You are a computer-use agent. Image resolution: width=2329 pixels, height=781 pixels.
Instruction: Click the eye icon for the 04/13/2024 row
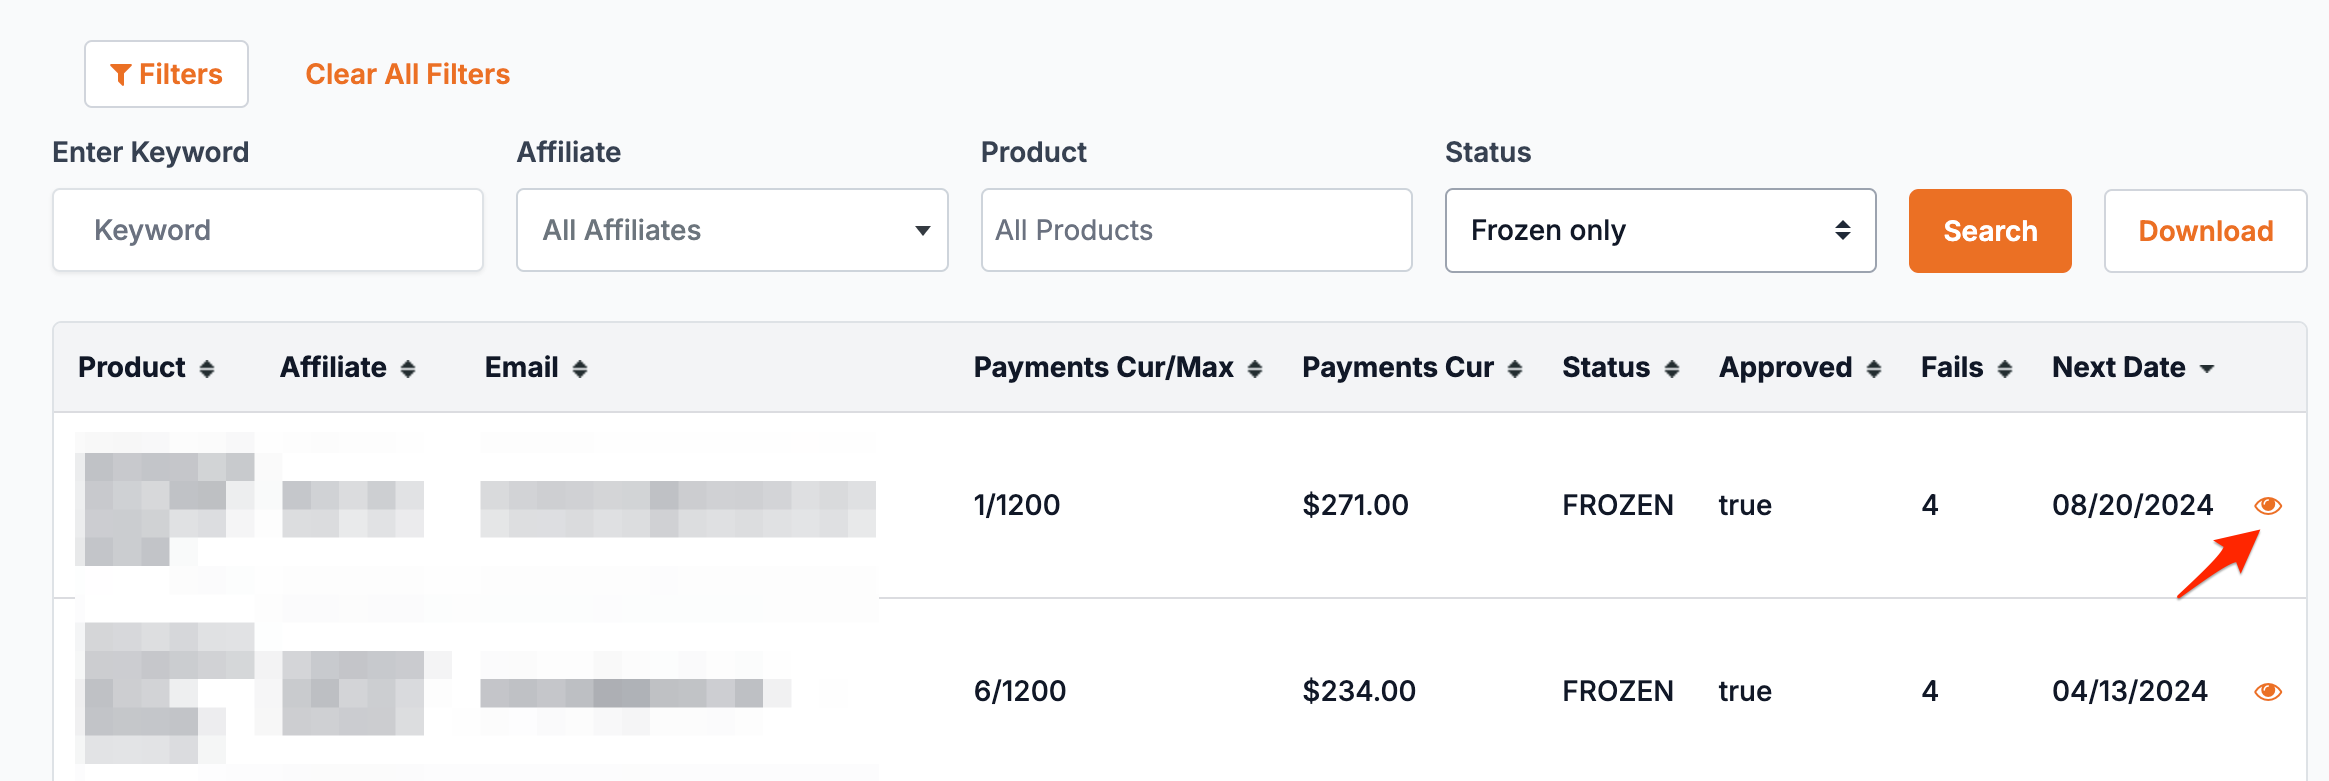(x=2267, y=691)
